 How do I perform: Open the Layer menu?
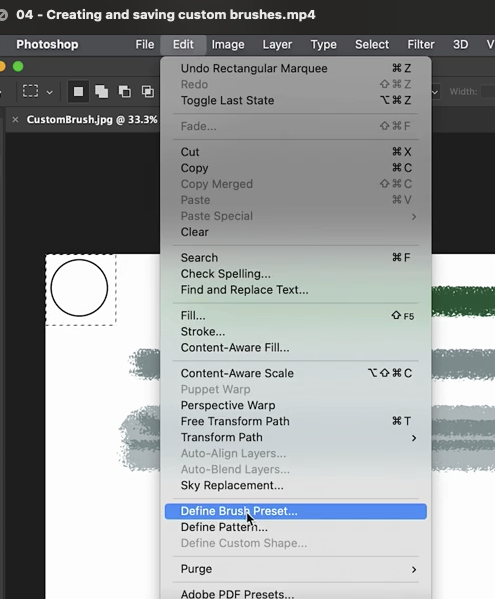[x=277, y=44]
